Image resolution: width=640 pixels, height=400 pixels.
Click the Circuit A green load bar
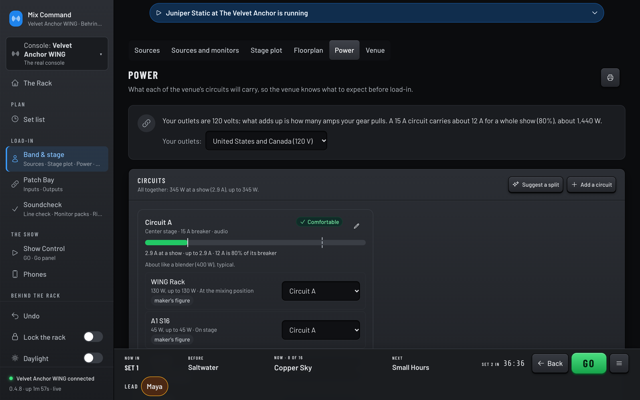166,242
